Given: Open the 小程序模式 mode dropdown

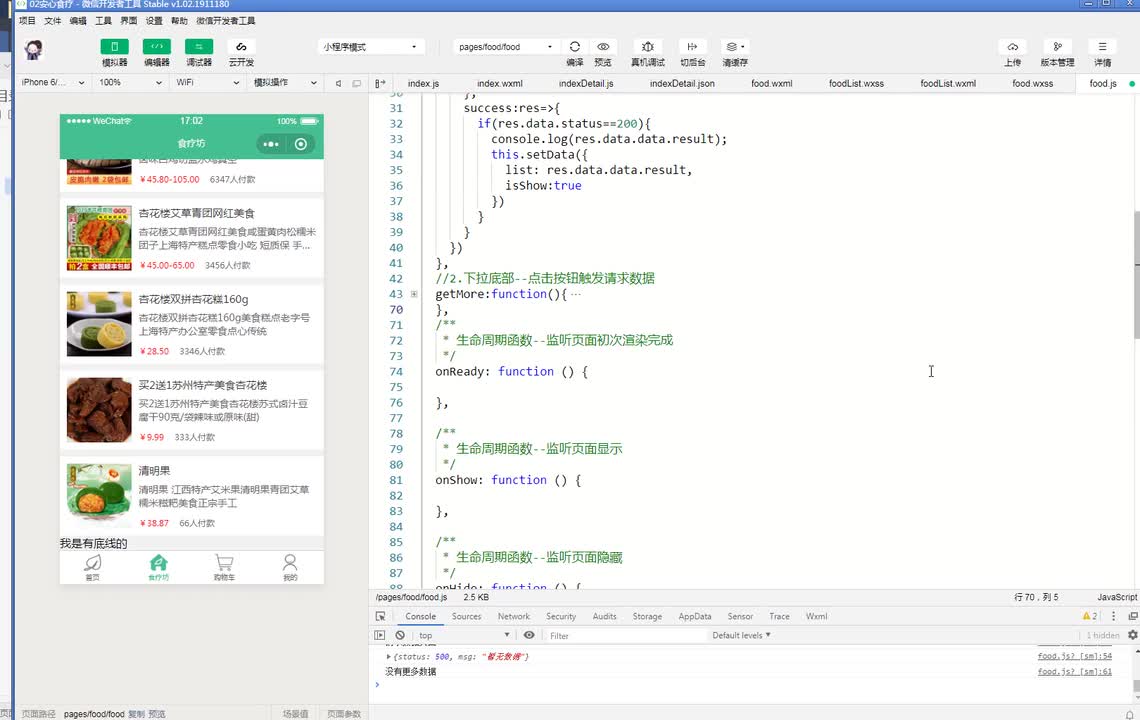Looking at the screenshot, I should pyautogui.click(x=370, y=47).
